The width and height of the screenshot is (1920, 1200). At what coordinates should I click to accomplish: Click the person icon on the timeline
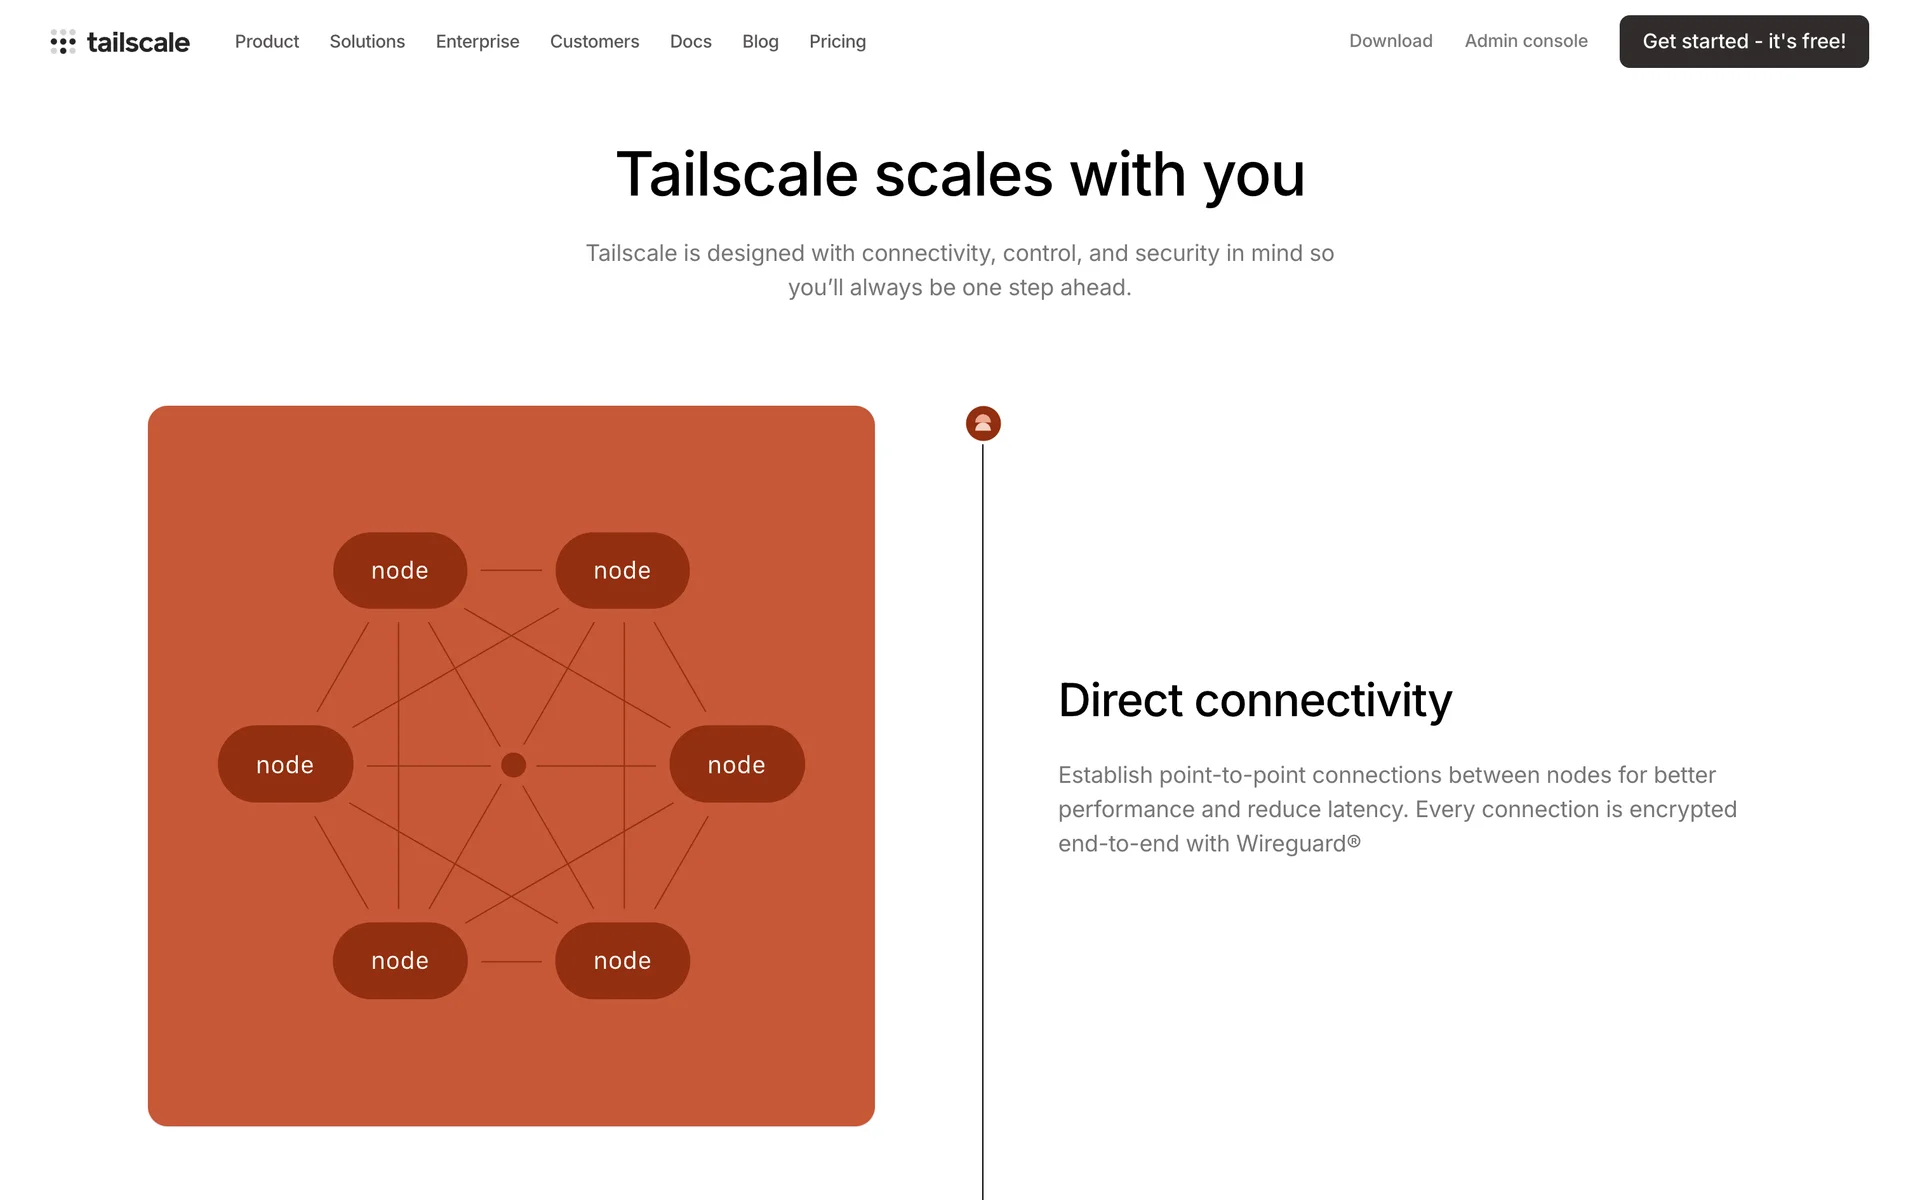[x=983, y=423]
